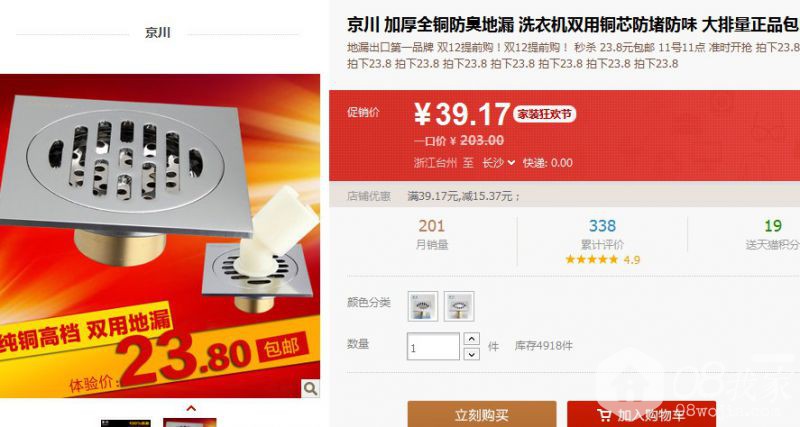Click the quantity input field

click(x=433, y=346)
